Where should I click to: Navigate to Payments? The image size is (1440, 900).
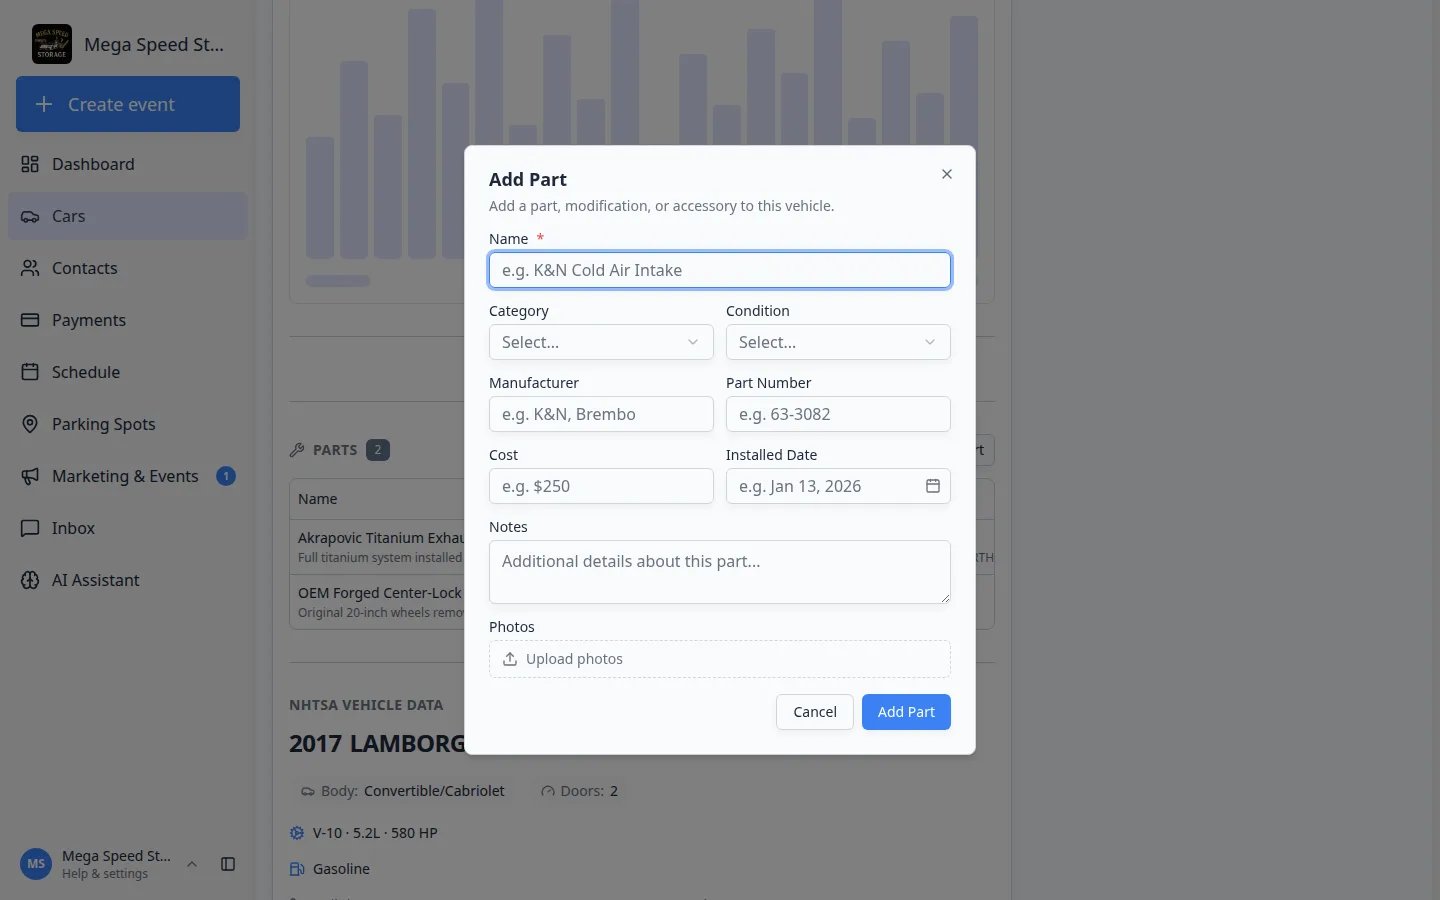coord(128,320)
